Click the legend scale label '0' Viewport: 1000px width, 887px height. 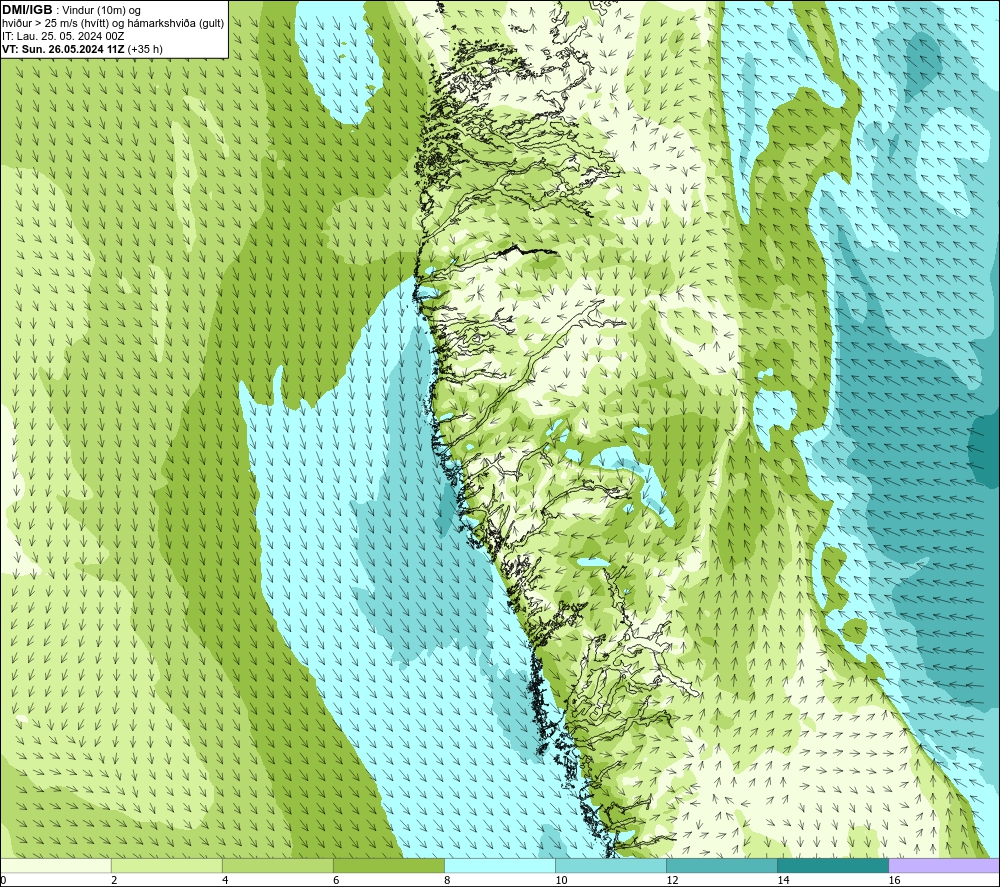coord(3,881)
